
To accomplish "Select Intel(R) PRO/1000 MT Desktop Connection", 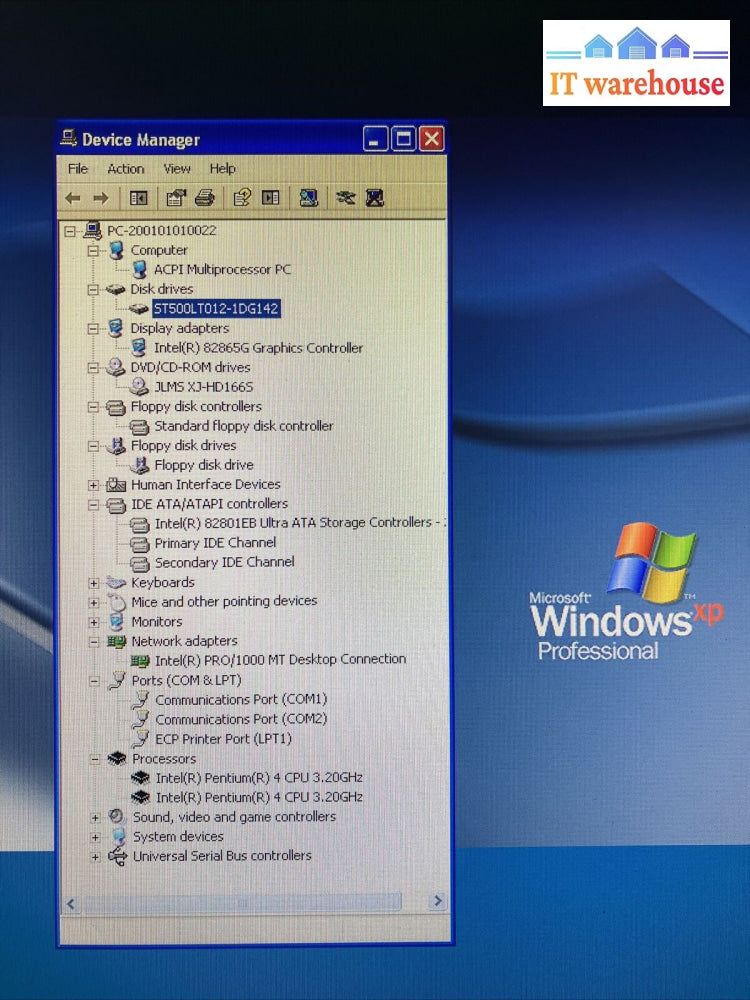I will [280, 660].
